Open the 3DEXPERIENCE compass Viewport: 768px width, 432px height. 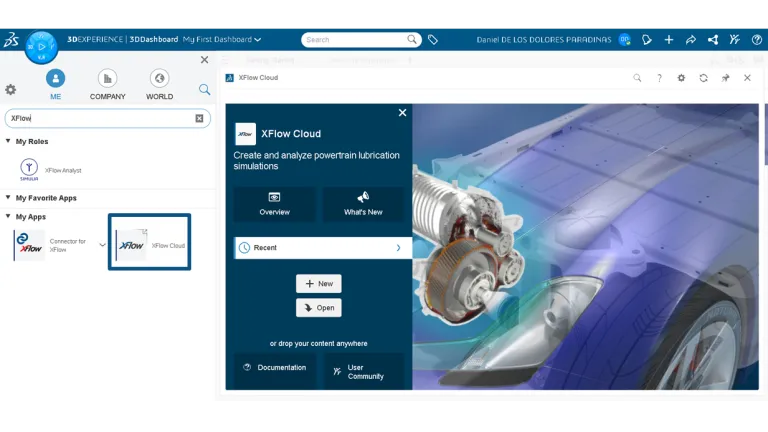click(42, 47)
